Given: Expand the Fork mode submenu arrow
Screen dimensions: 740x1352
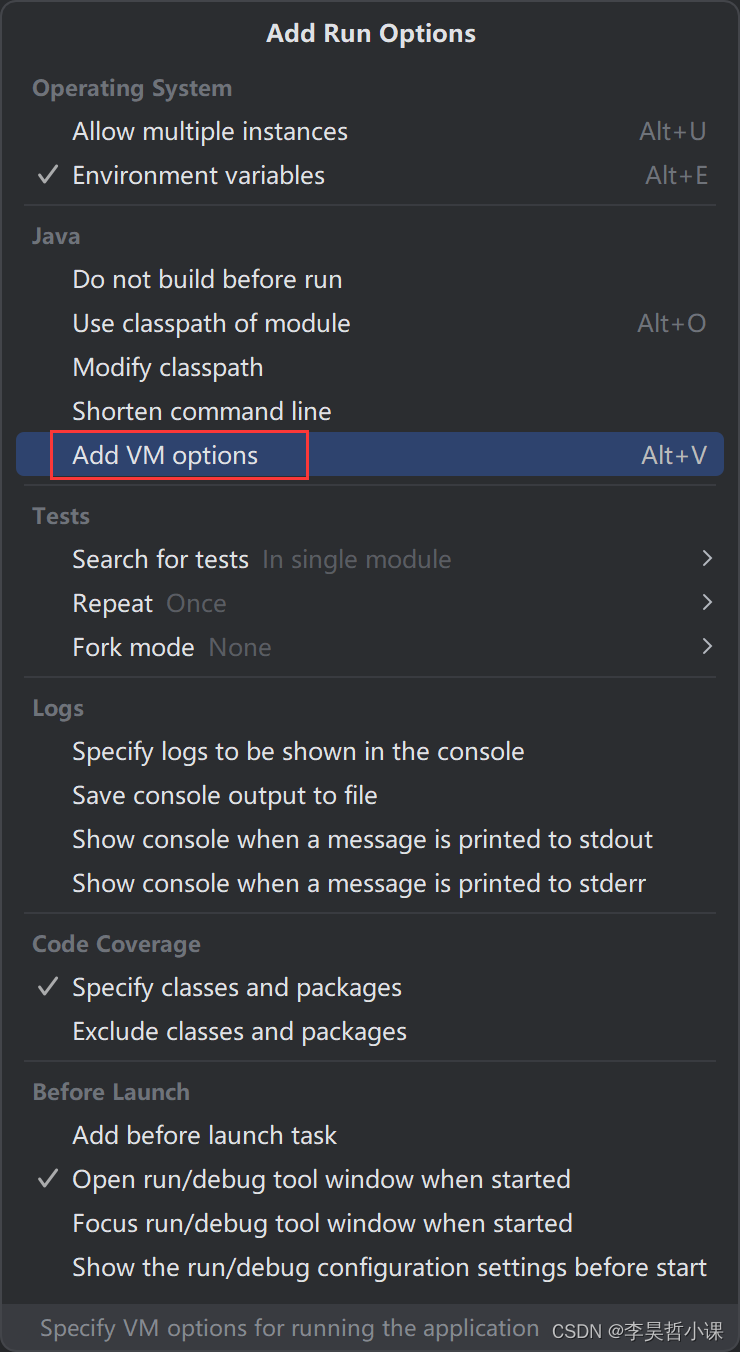Looking at the screenshot, I should coord(707,647).
